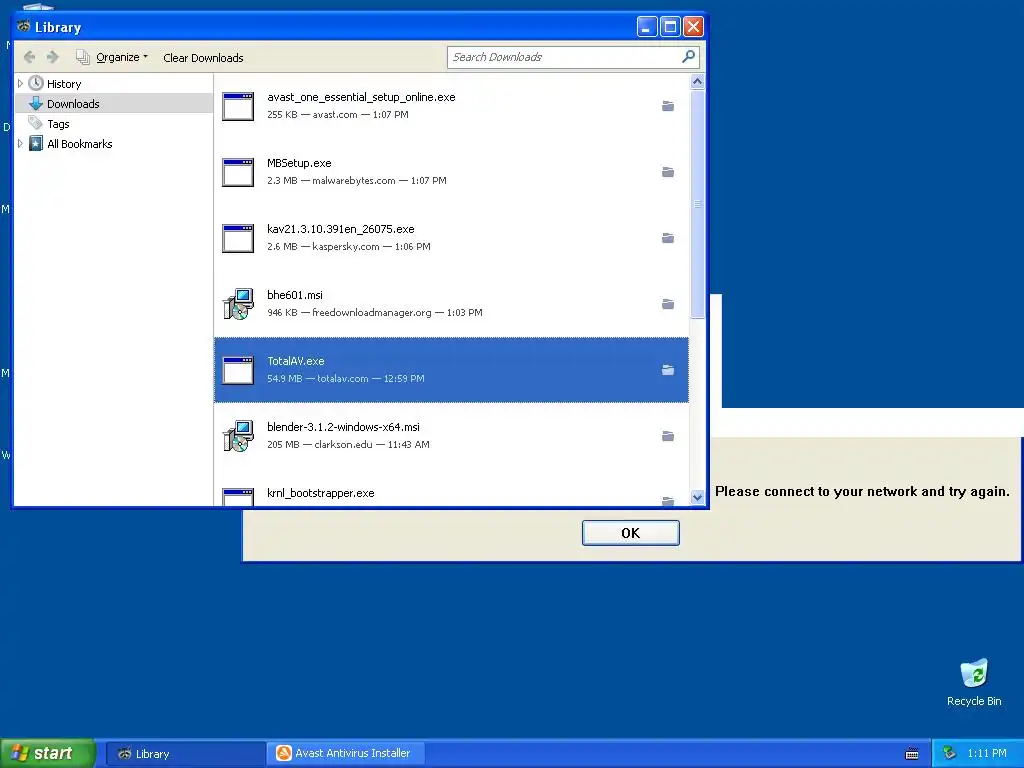Open folder for avast_one_essential_setup_online.exe
This screenshot has height=768, width=1024.
tap(667, 106)
